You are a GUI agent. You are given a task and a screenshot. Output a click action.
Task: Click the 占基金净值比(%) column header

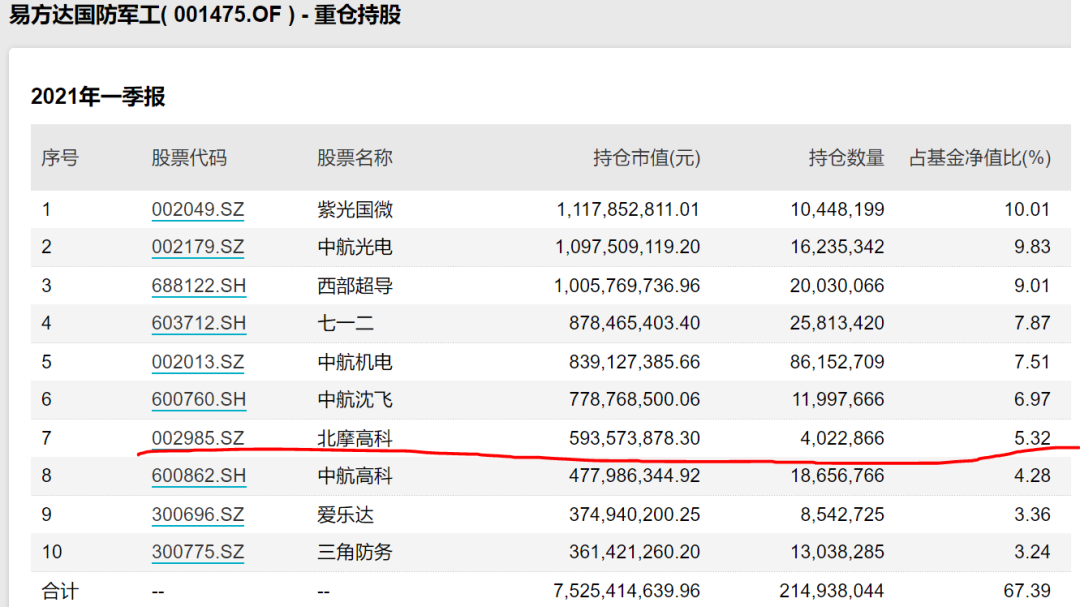pos(980,158)
